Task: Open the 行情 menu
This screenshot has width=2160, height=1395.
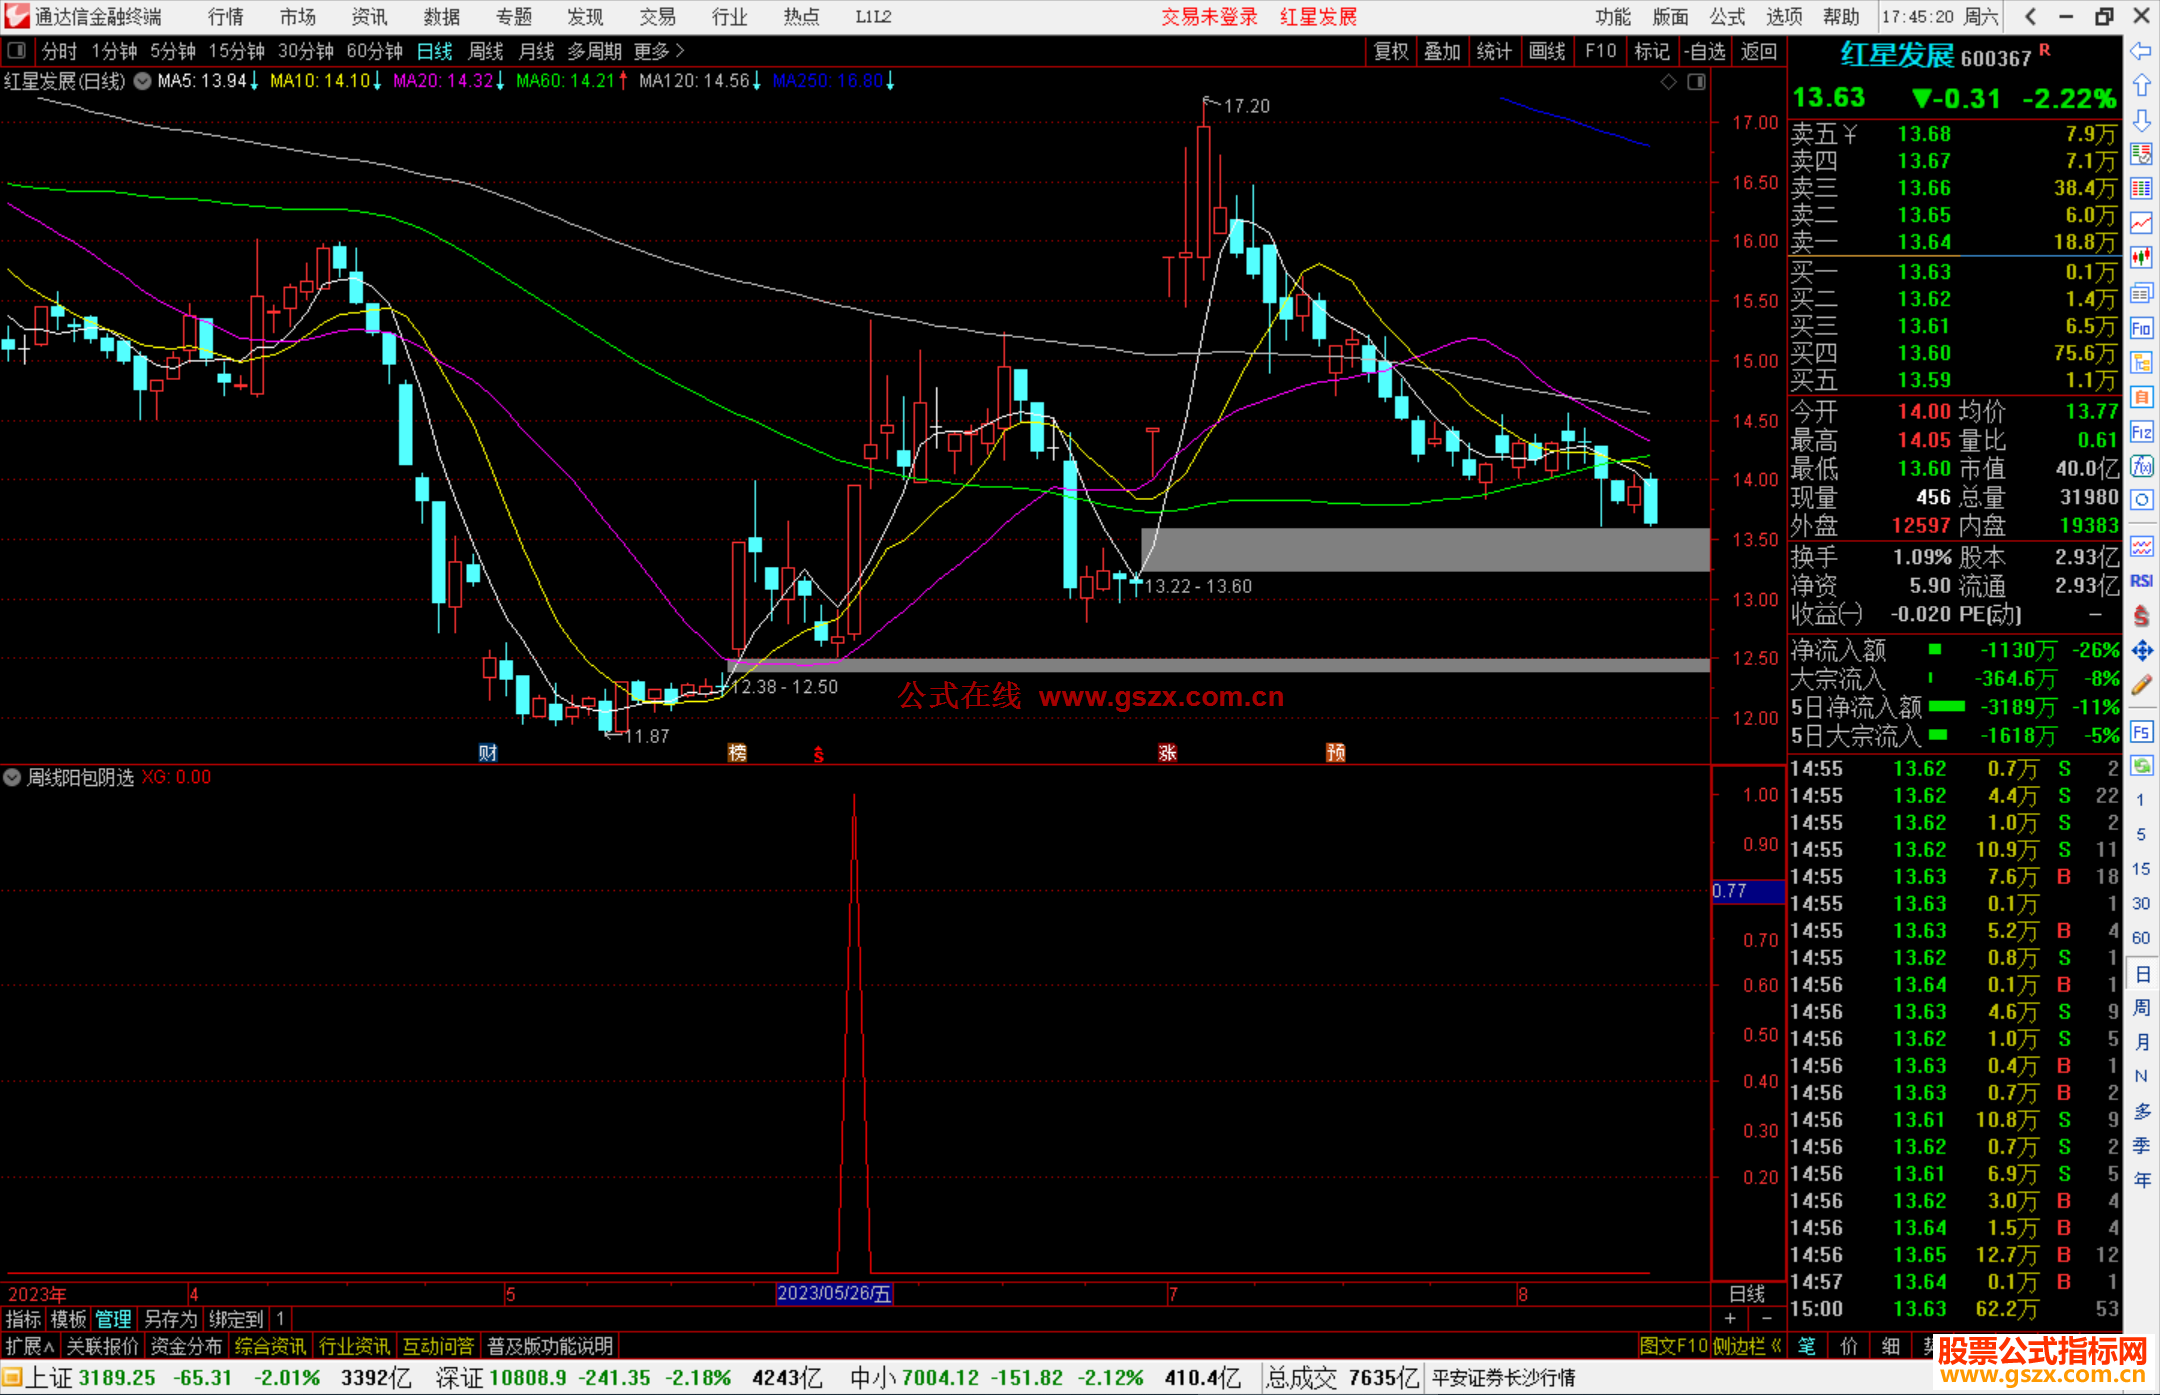Action: pos(226,17)
